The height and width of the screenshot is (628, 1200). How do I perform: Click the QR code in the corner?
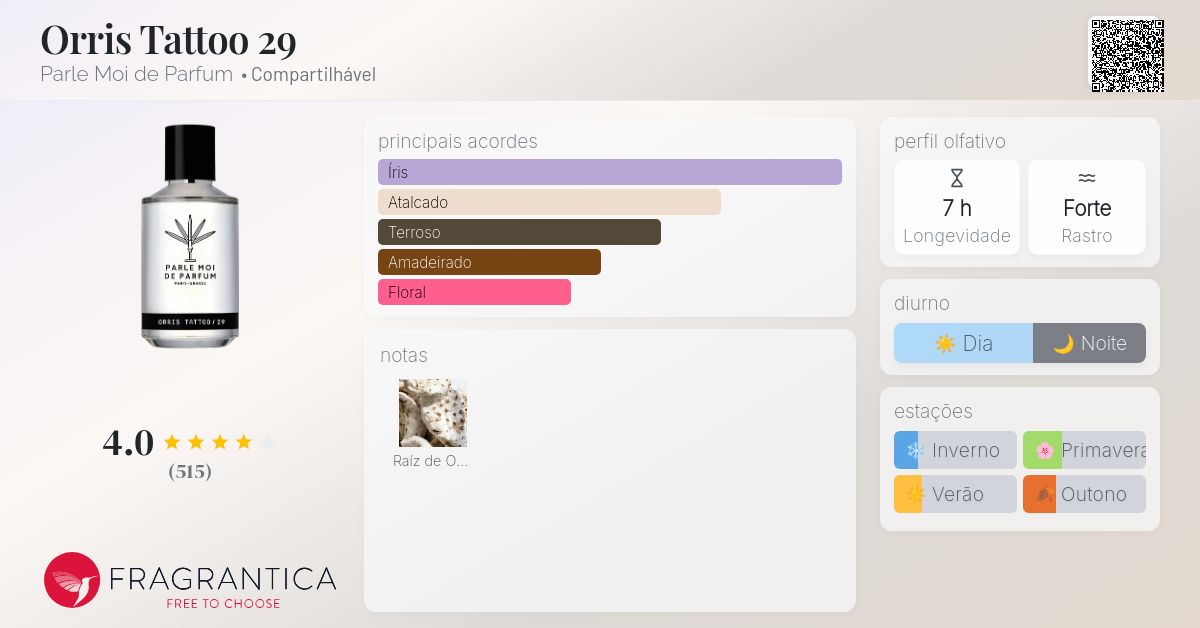[x=1127, y=55]
